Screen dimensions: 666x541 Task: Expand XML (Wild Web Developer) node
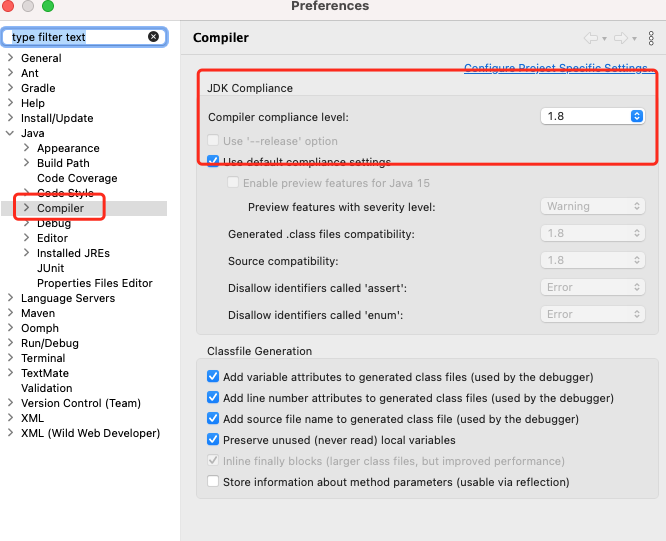11,433
